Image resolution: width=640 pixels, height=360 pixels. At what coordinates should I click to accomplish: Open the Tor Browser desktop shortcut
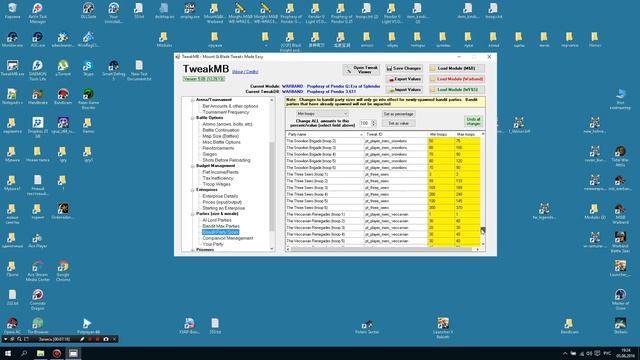pyautogui.click(x=38, y=326)
